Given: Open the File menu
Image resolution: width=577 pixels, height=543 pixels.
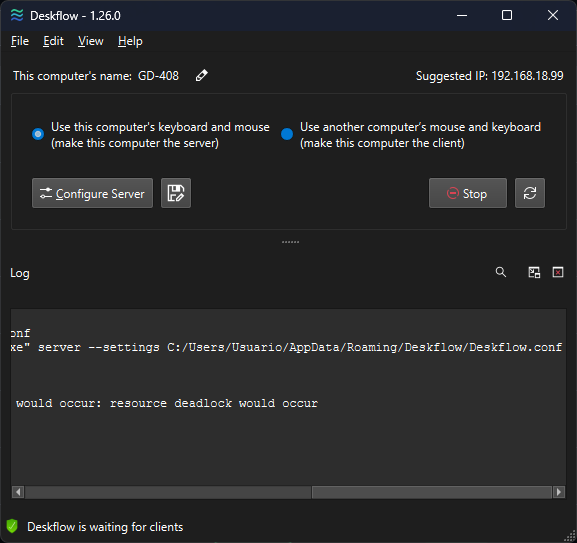Looking at the screenshot, I should coord(20,41).
